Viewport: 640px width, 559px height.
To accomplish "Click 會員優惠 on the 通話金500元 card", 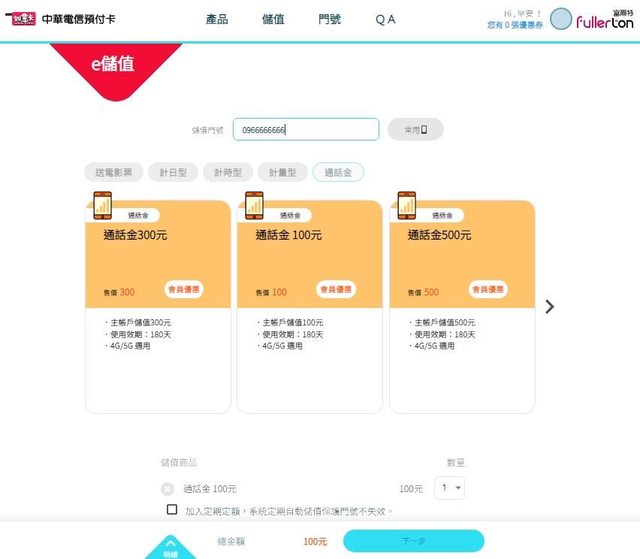I will pos(485,289).
